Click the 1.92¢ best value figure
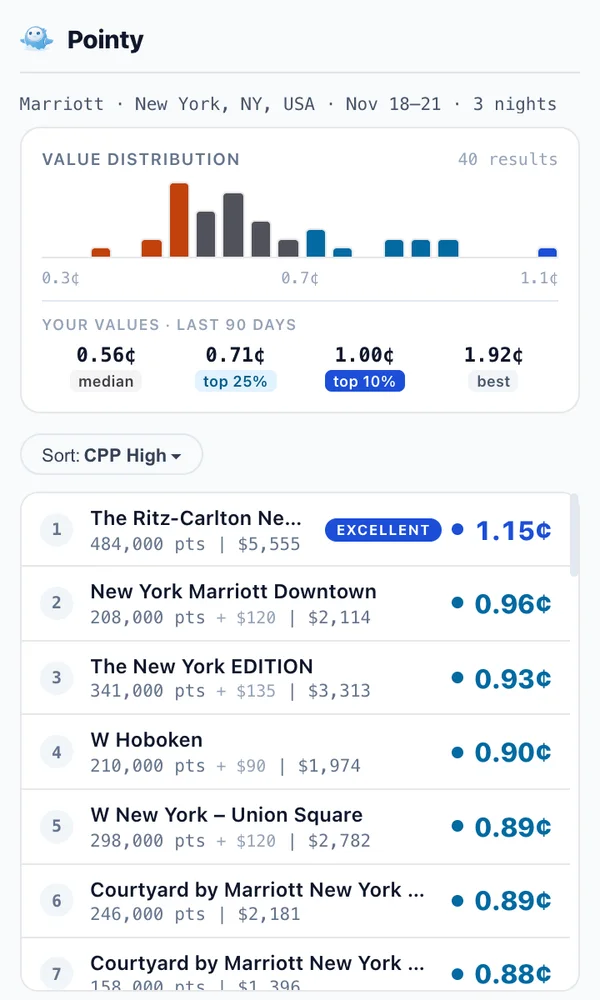This screenshot has height=1000, width=600. tap(494, 355)
